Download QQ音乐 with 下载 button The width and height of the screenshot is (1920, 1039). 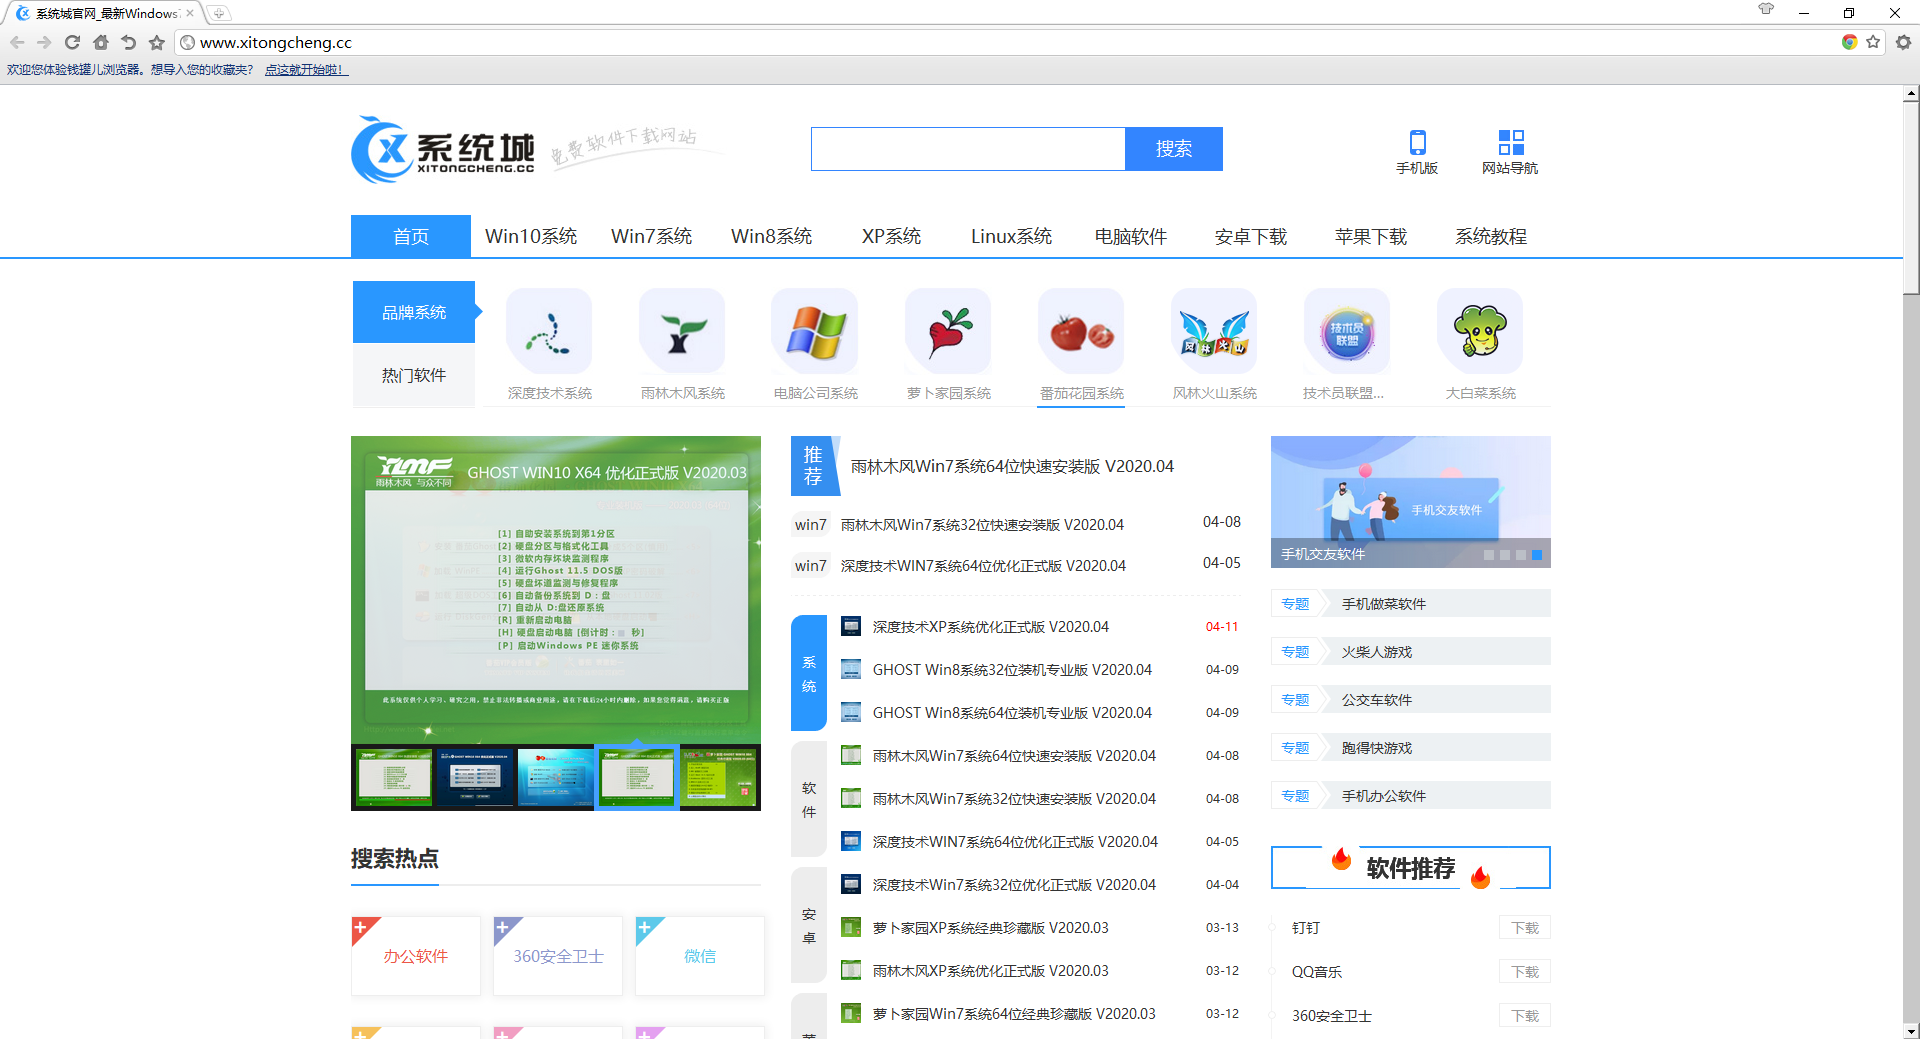(1525, 972)
